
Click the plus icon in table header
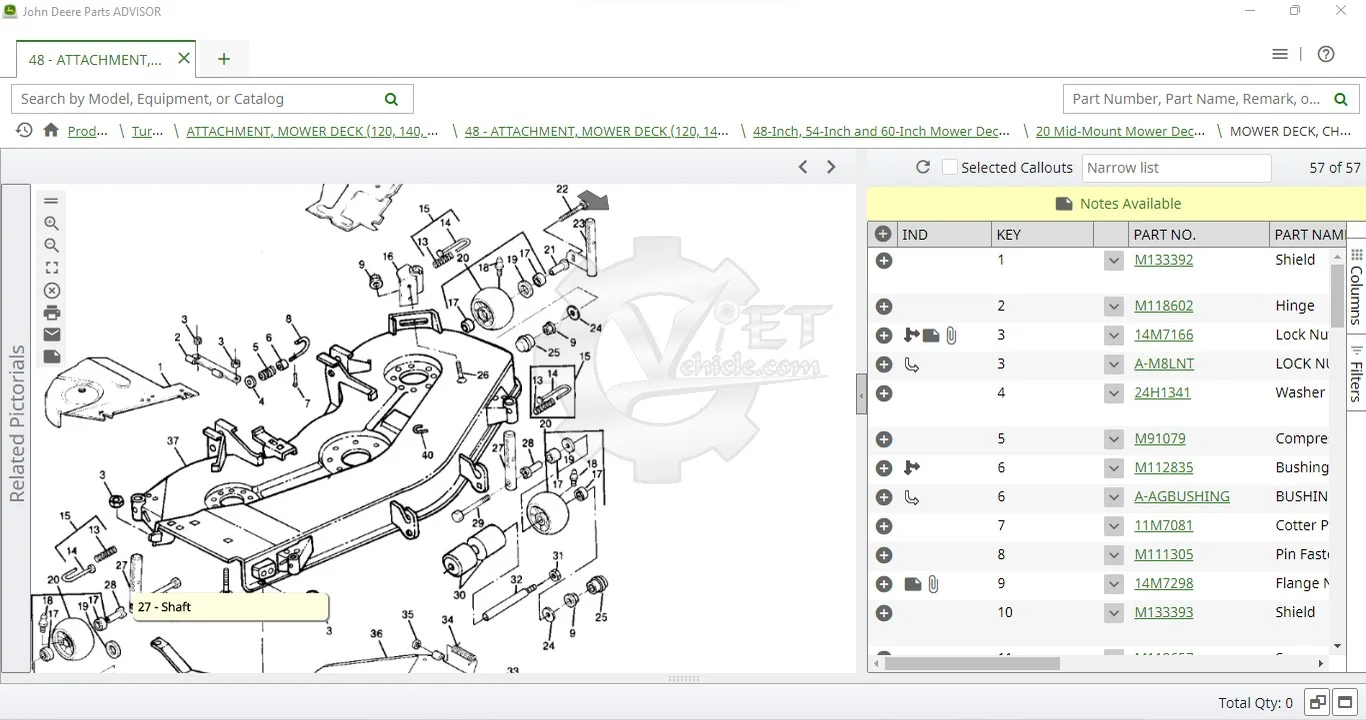click(883, 234)
